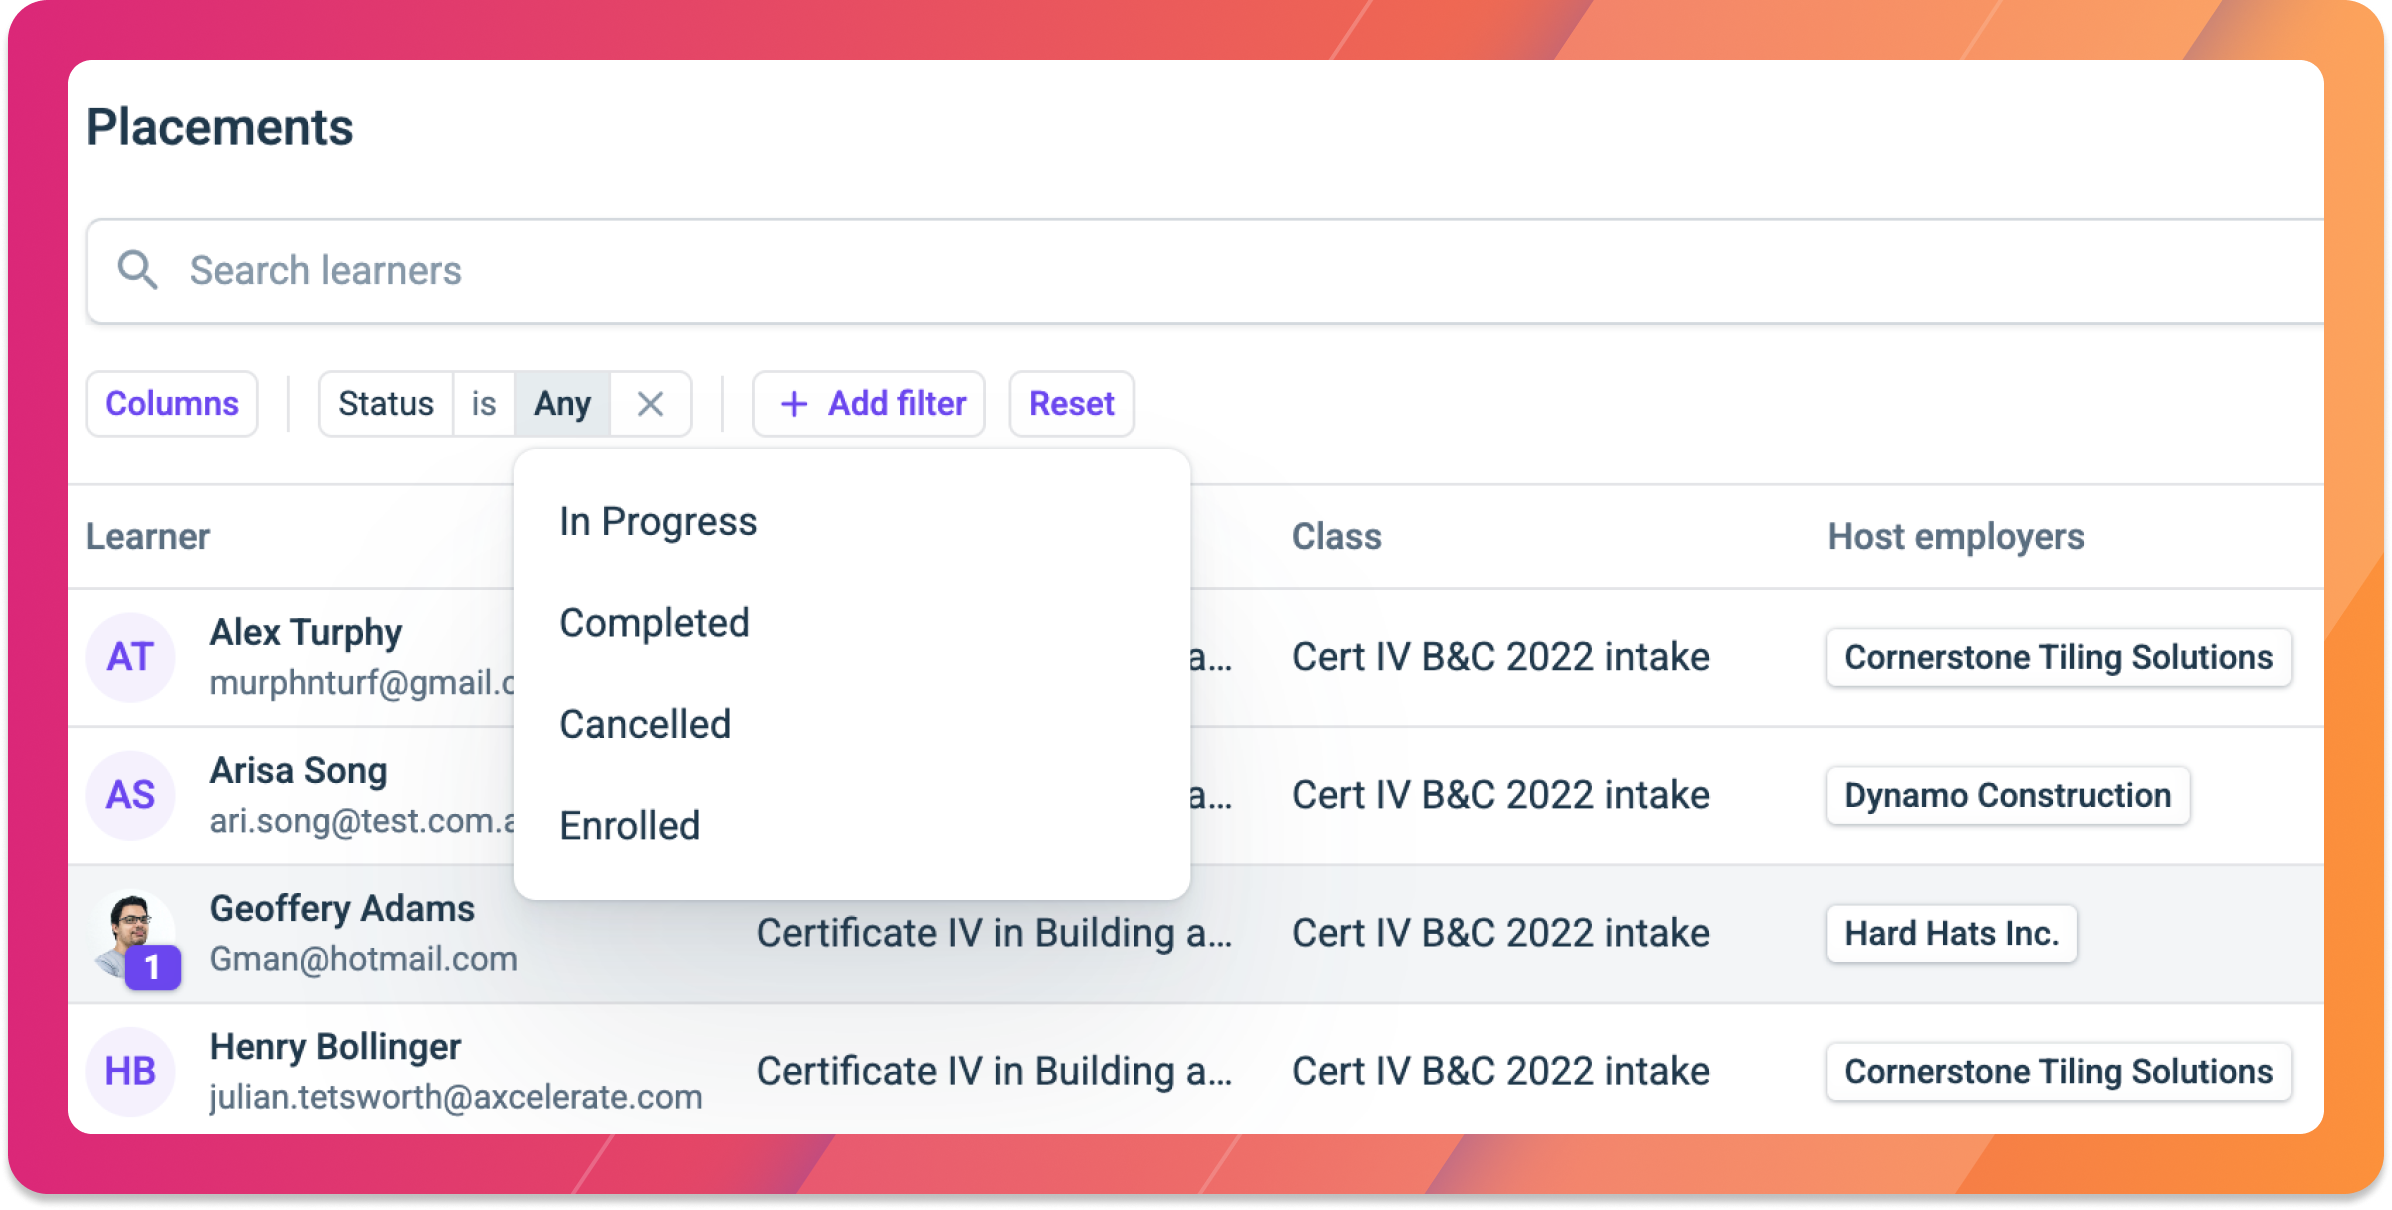Click the Henry Bollinger HB avatar
The image size is (2392, 1210).
pyautogui.click(x=131, y=1071)
